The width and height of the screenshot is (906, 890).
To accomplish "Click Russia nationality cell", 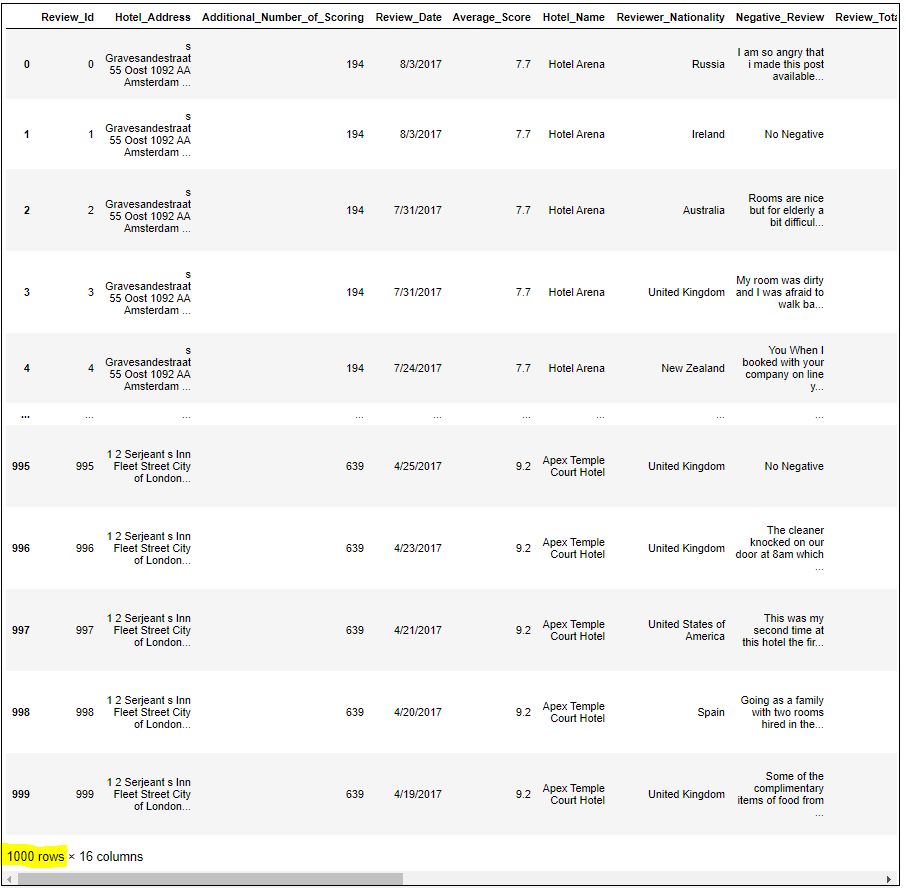I will coord(708,64).
